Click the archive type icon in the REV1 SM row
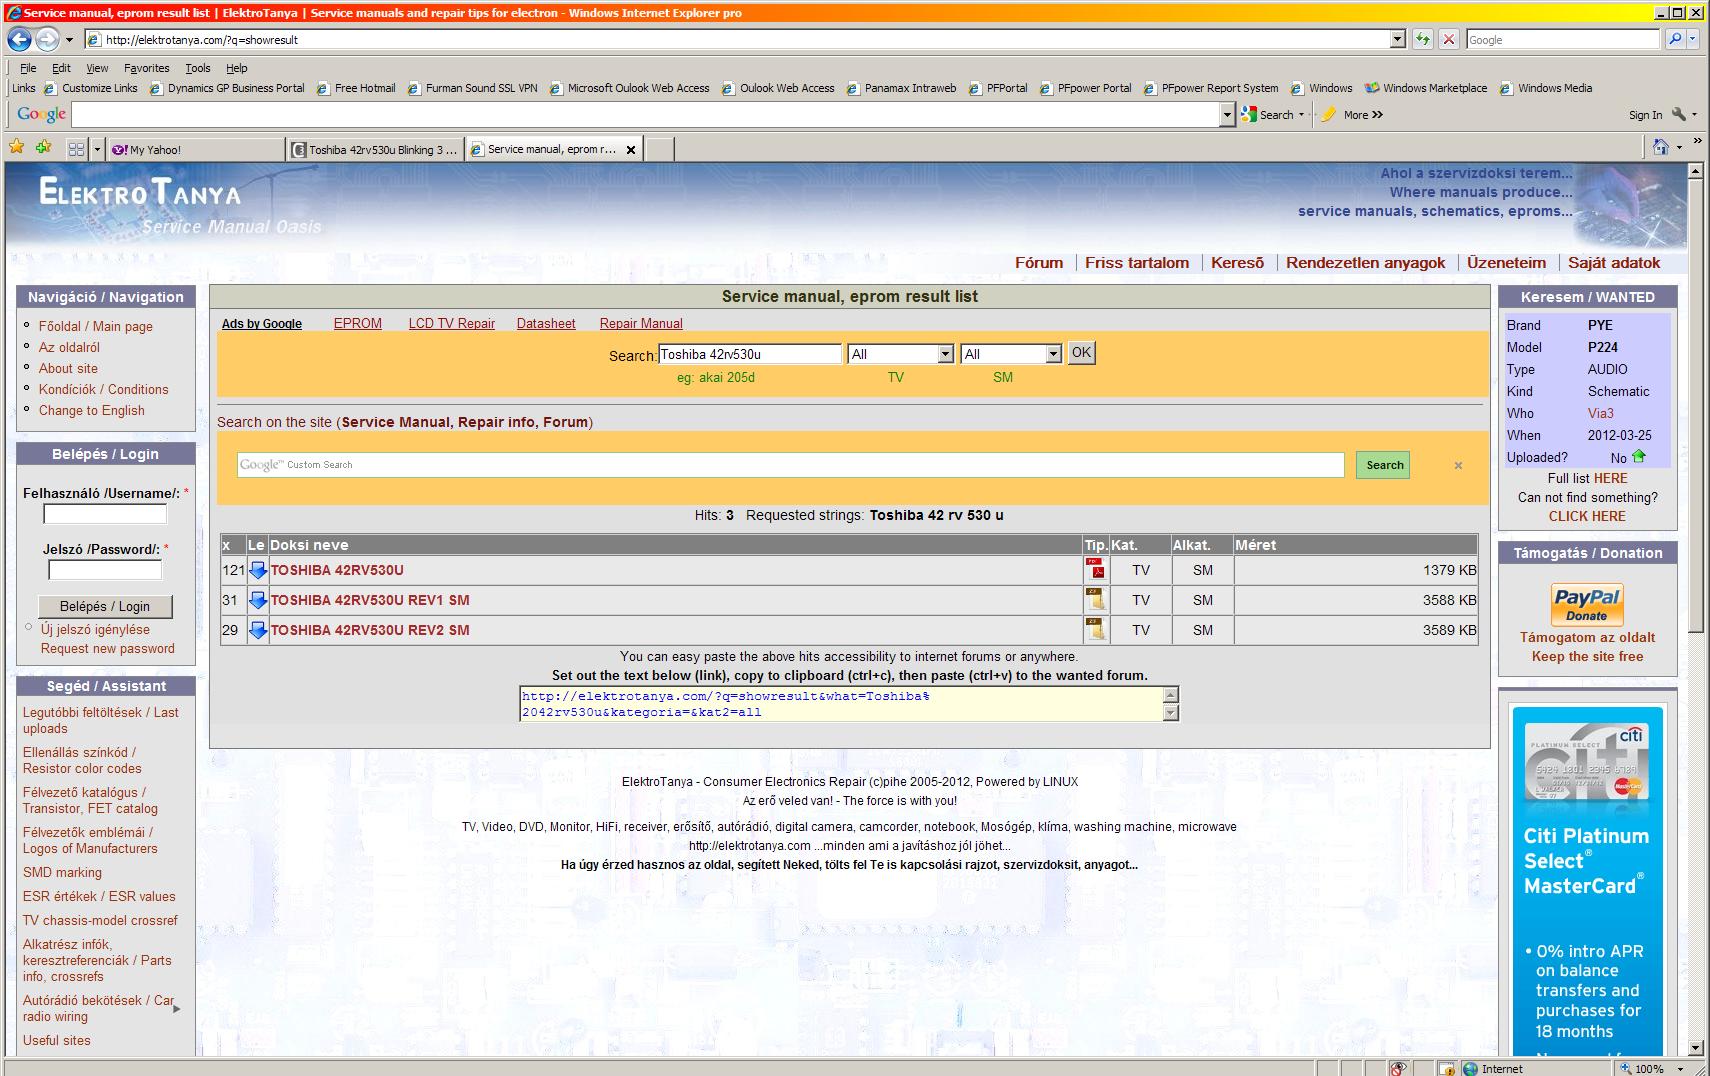Viewport: 1710px width, 1076px height. 1096,600
